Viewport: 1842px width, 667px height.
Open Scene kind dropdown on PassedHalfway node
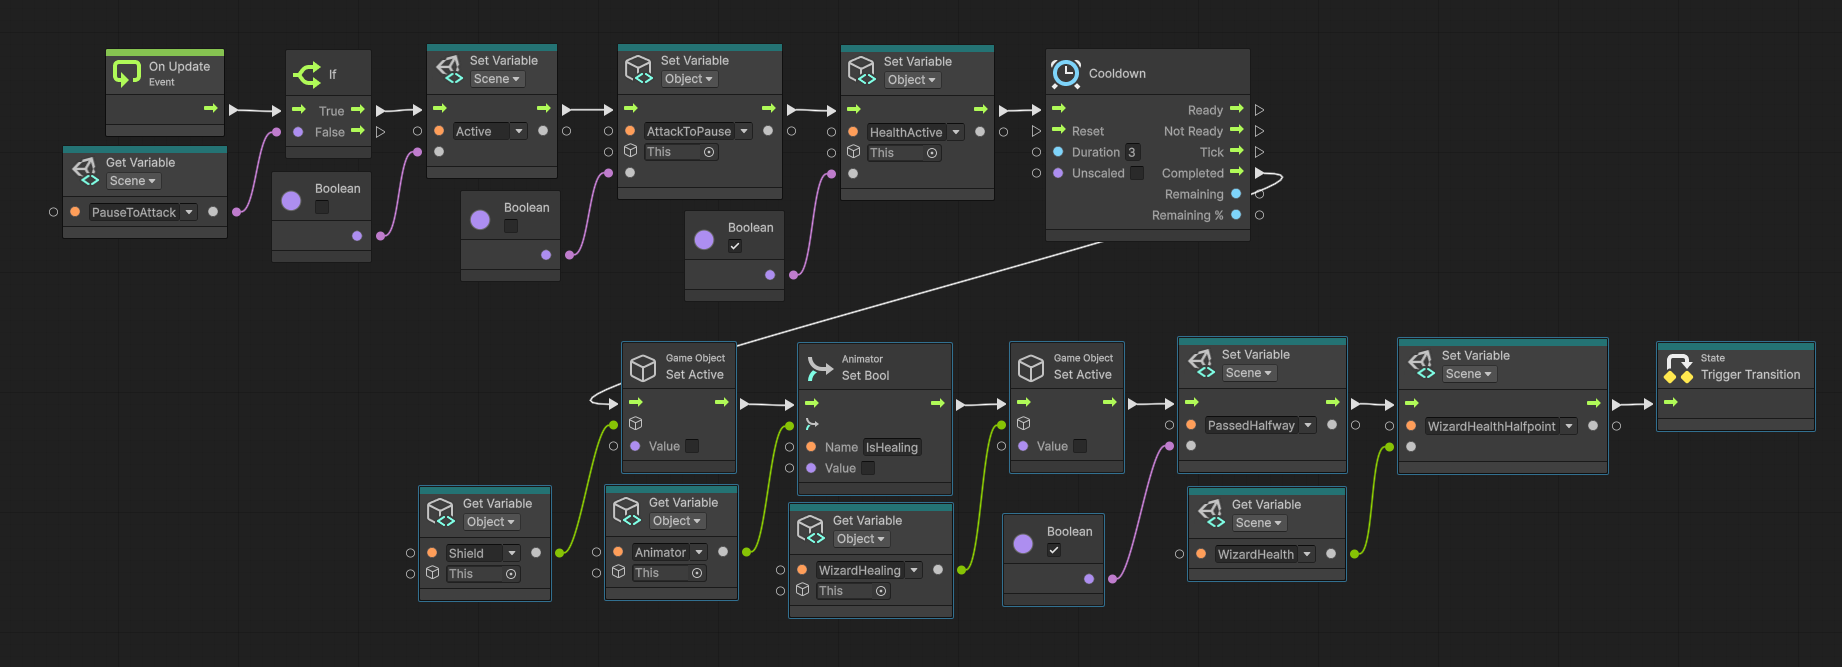(1250, 373)
